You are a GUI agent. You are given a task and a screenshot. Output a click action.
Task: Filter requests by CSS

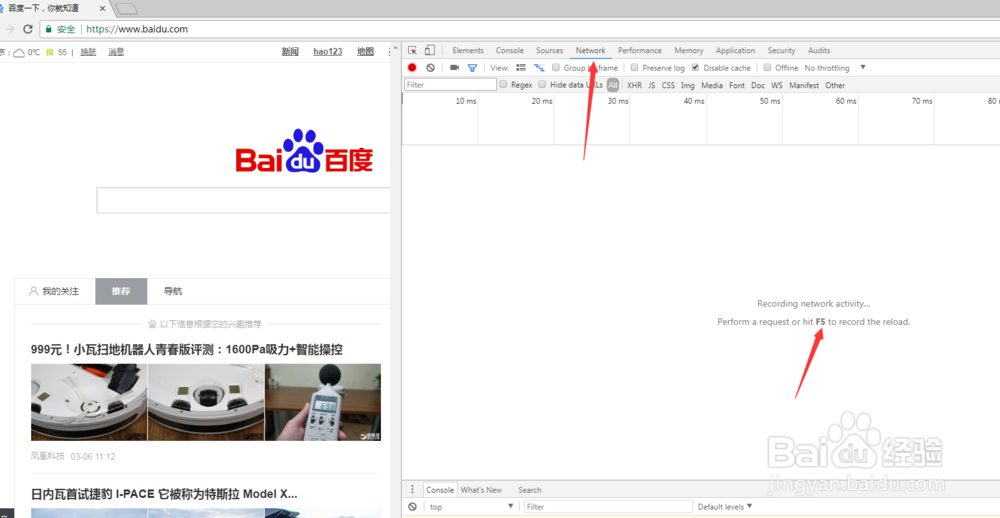click(668, 85)
